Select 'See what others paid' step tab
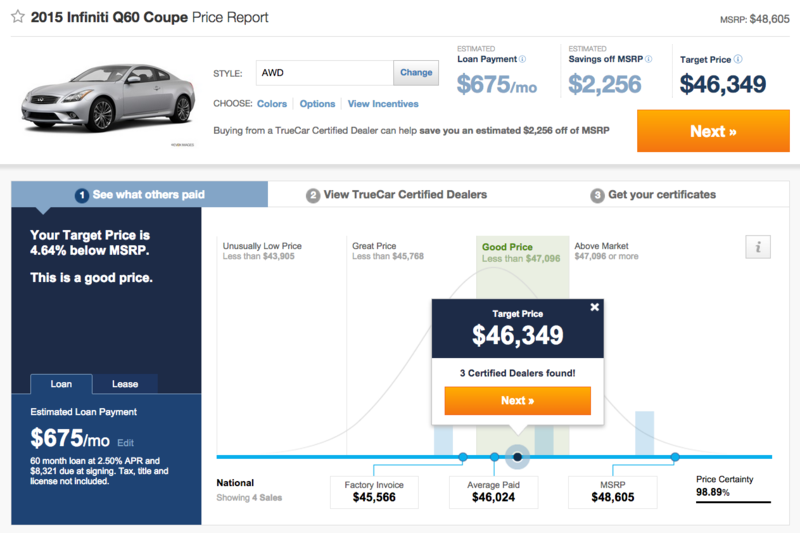Image resolution: width=800 pixels, height=533 pixels. [140, 194]
